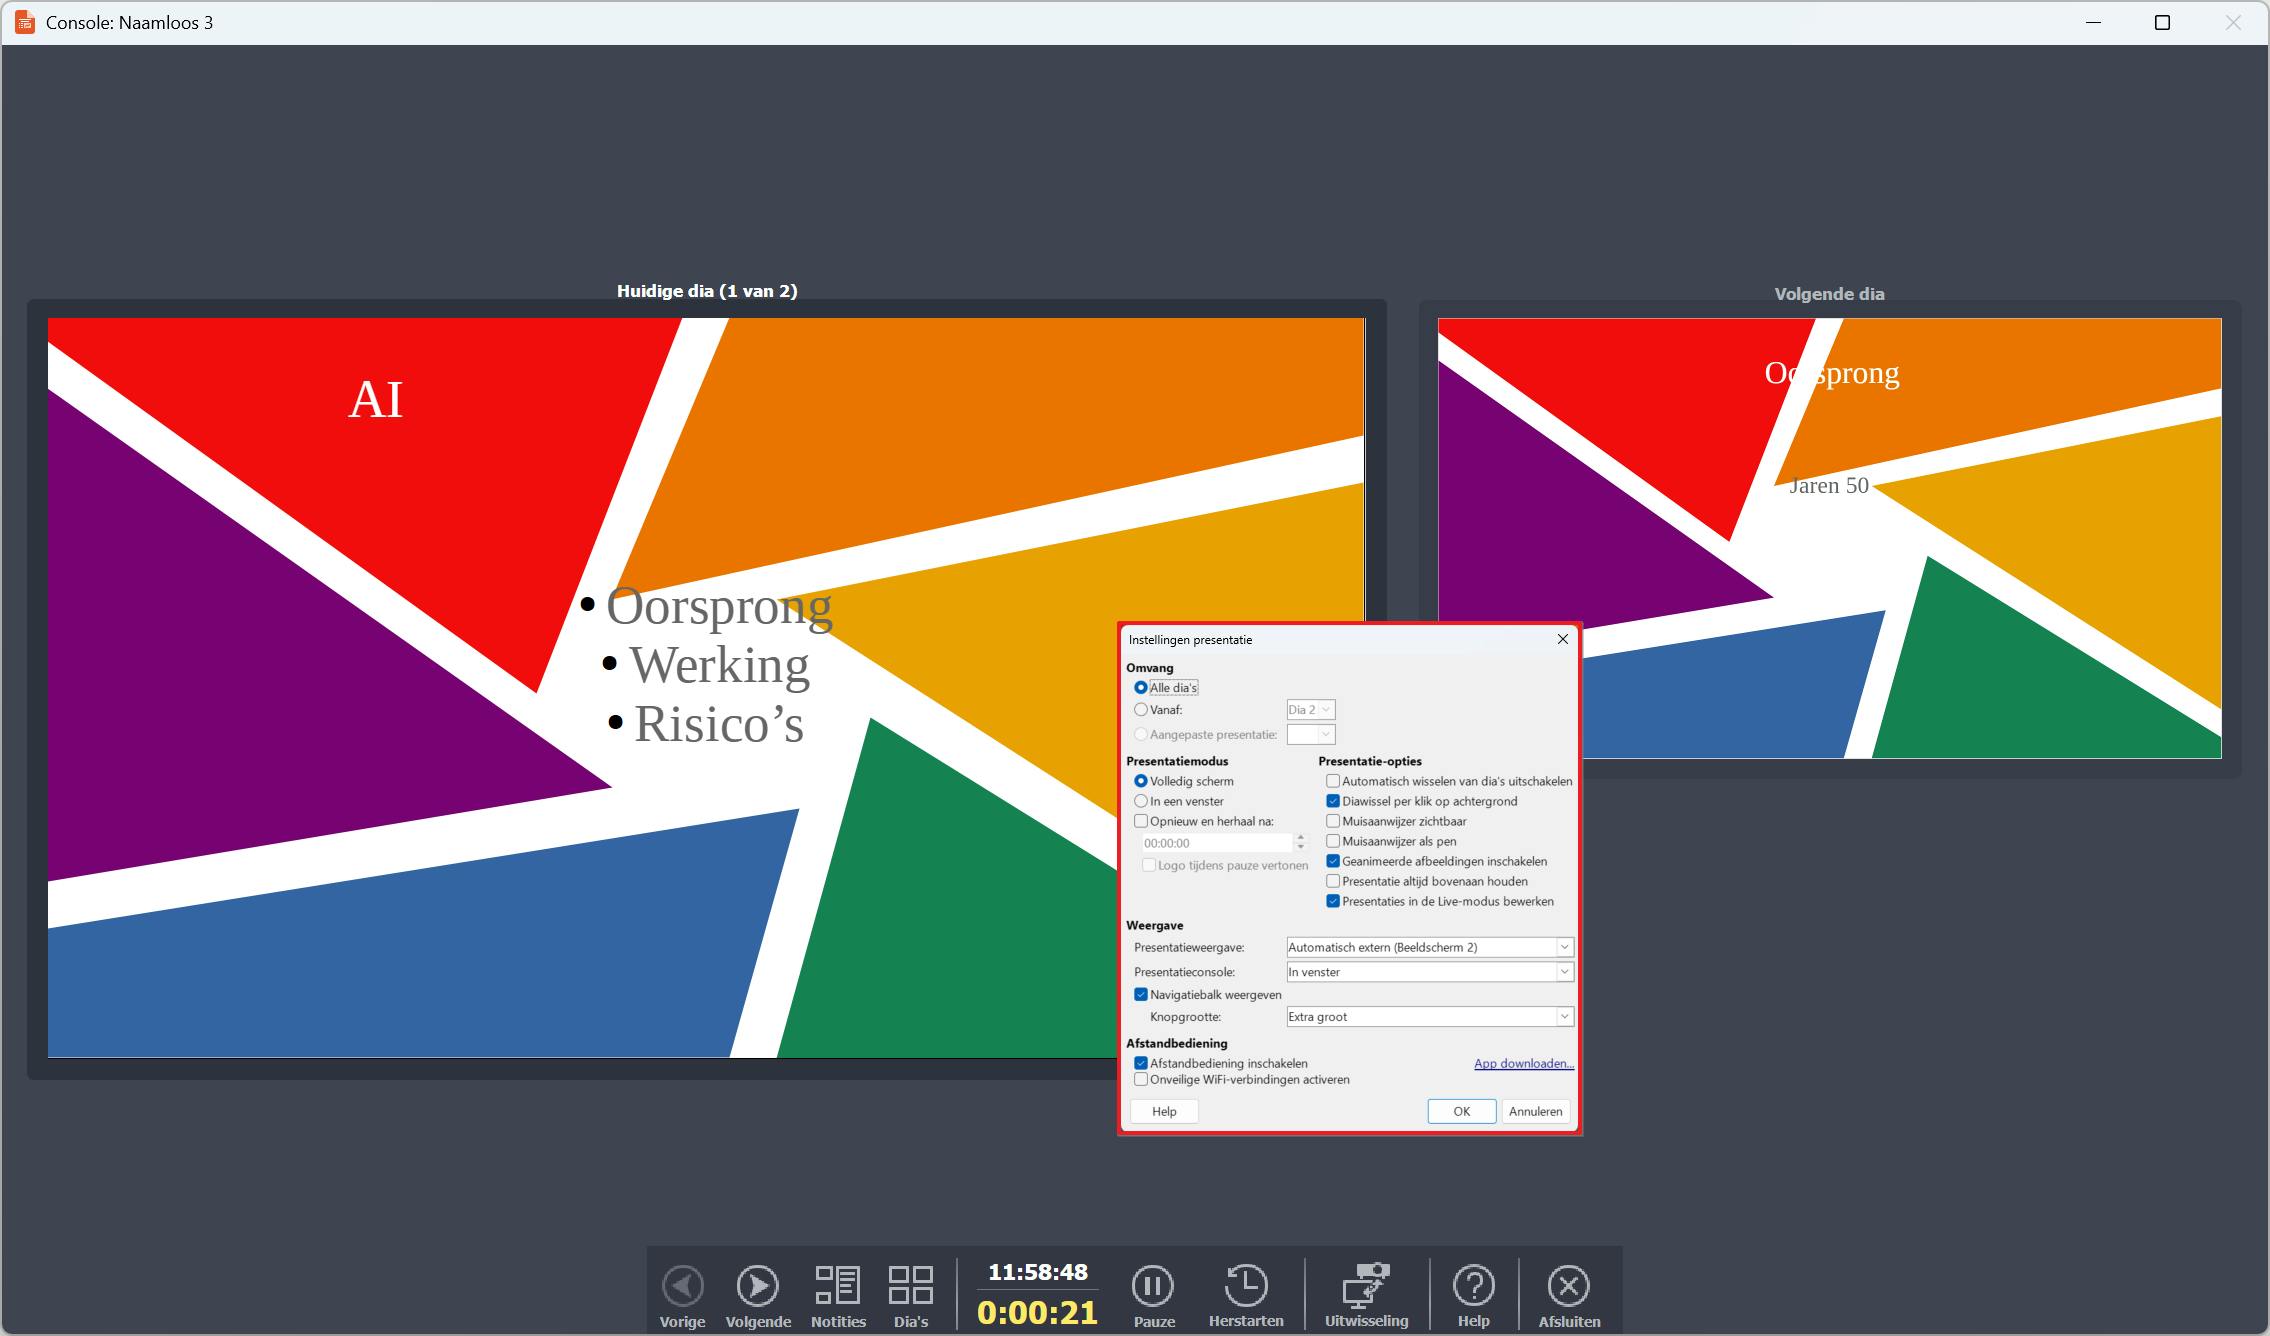Open Knopgrootte dropdown showing Extra groot
Viewport: 2270px width, 1336px height.
point(1429,1017)
